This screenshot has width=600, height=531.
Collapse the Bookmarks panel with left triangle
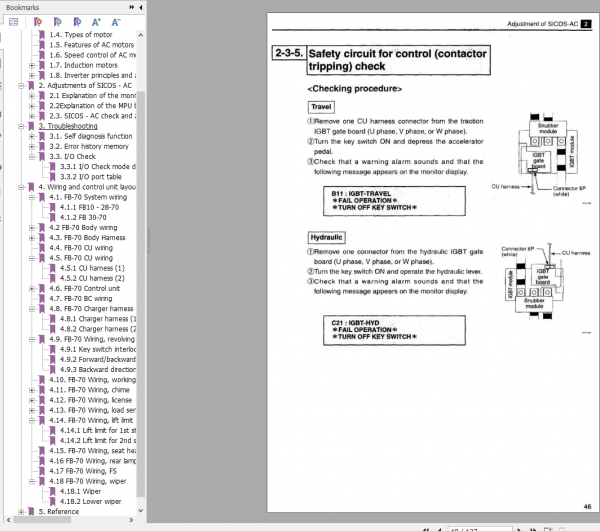click(x=140, y=7)
